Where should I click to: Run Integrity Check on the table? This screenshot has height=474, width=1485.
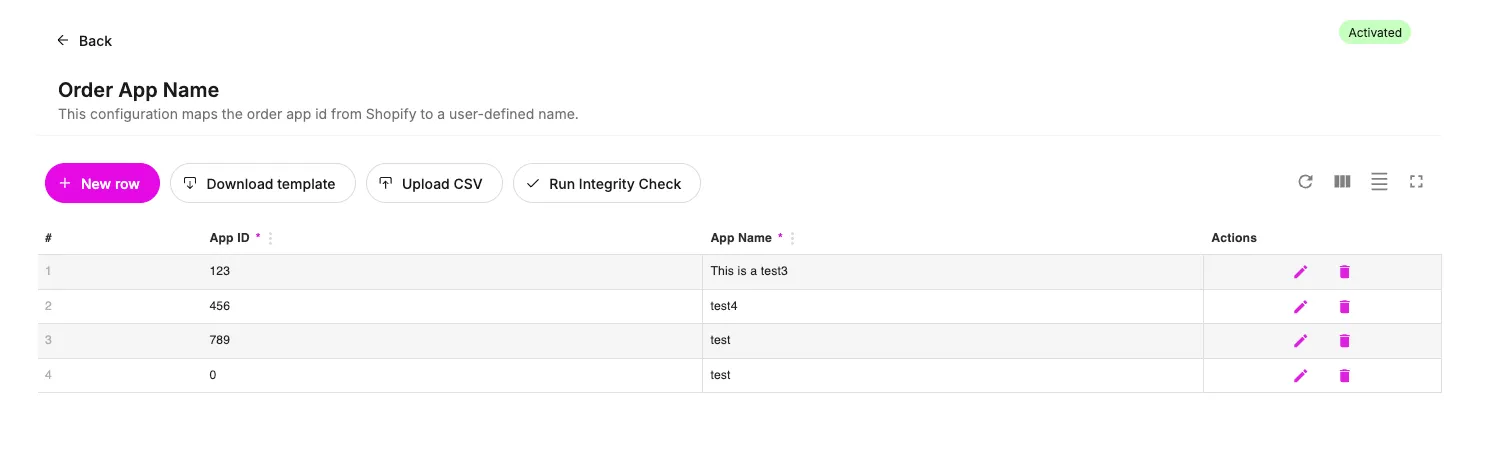coord(607,183)
